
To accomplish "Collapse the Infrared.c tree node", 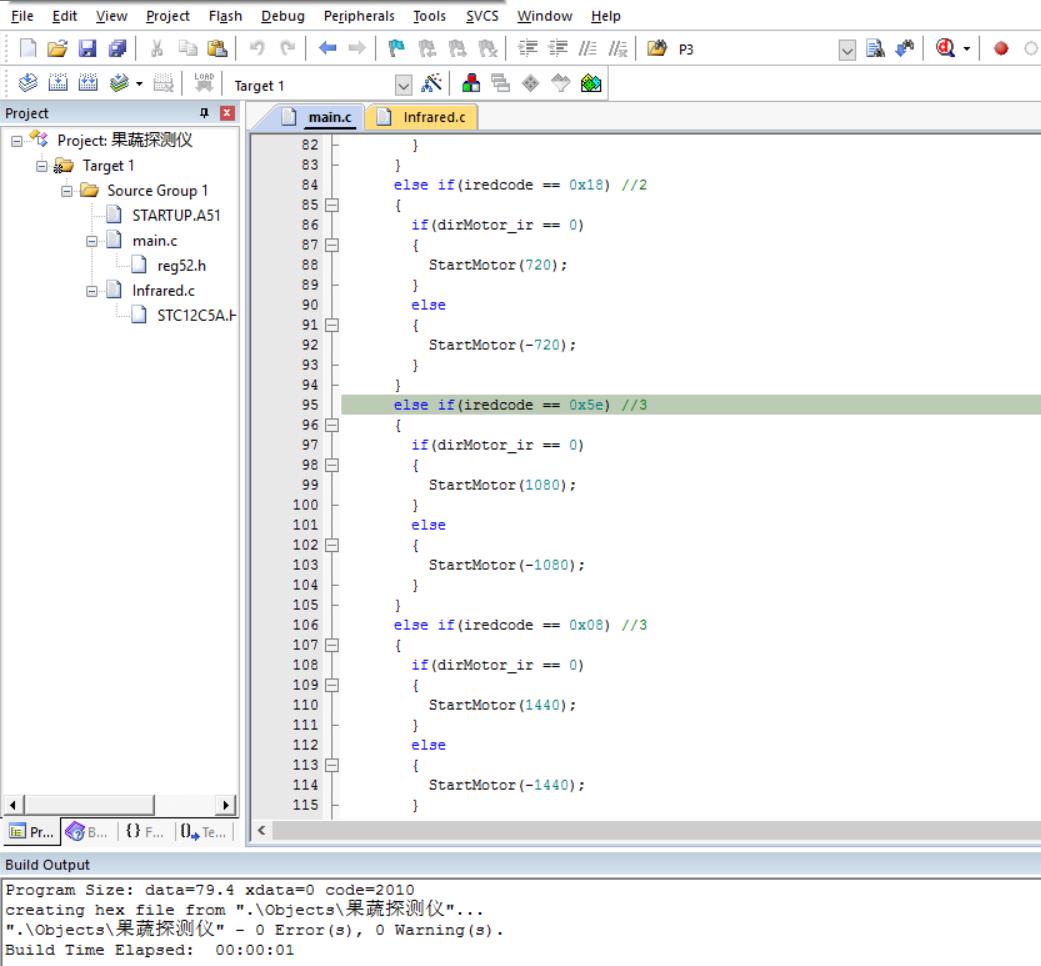I will click(92, 291).
